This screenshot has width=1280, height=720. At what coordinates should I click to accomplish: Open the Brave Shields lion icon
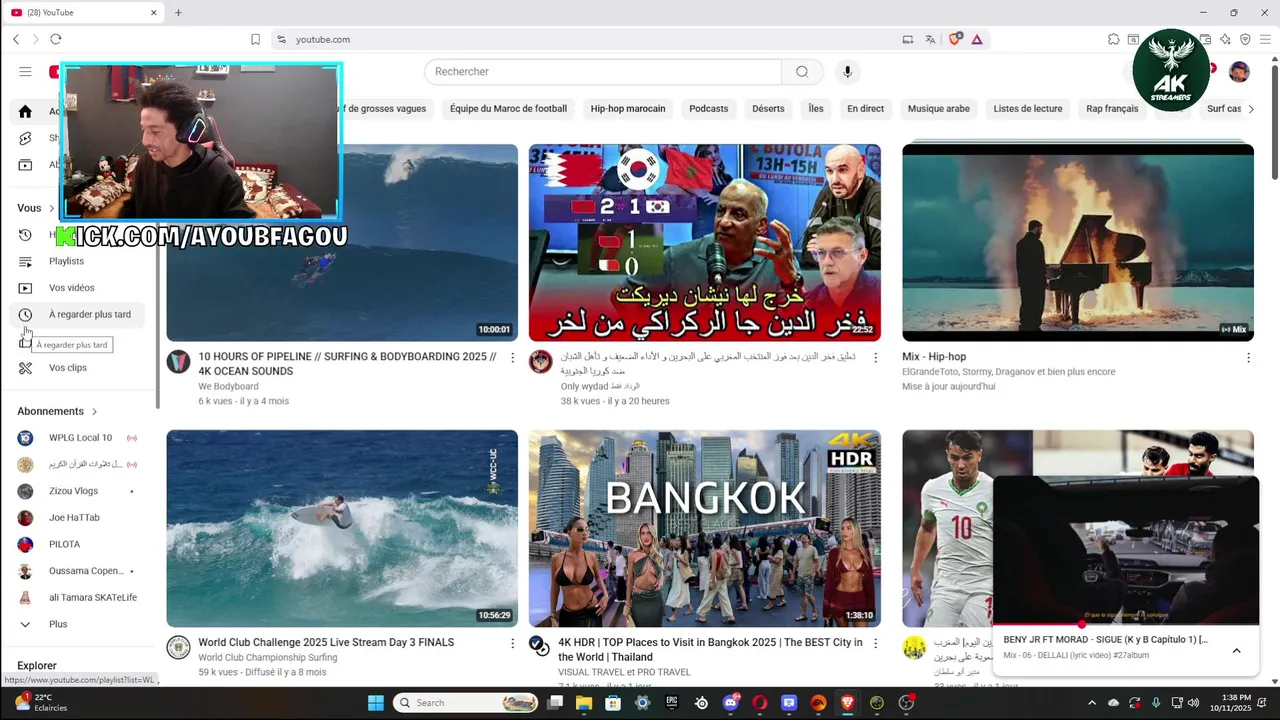(955, 39)
